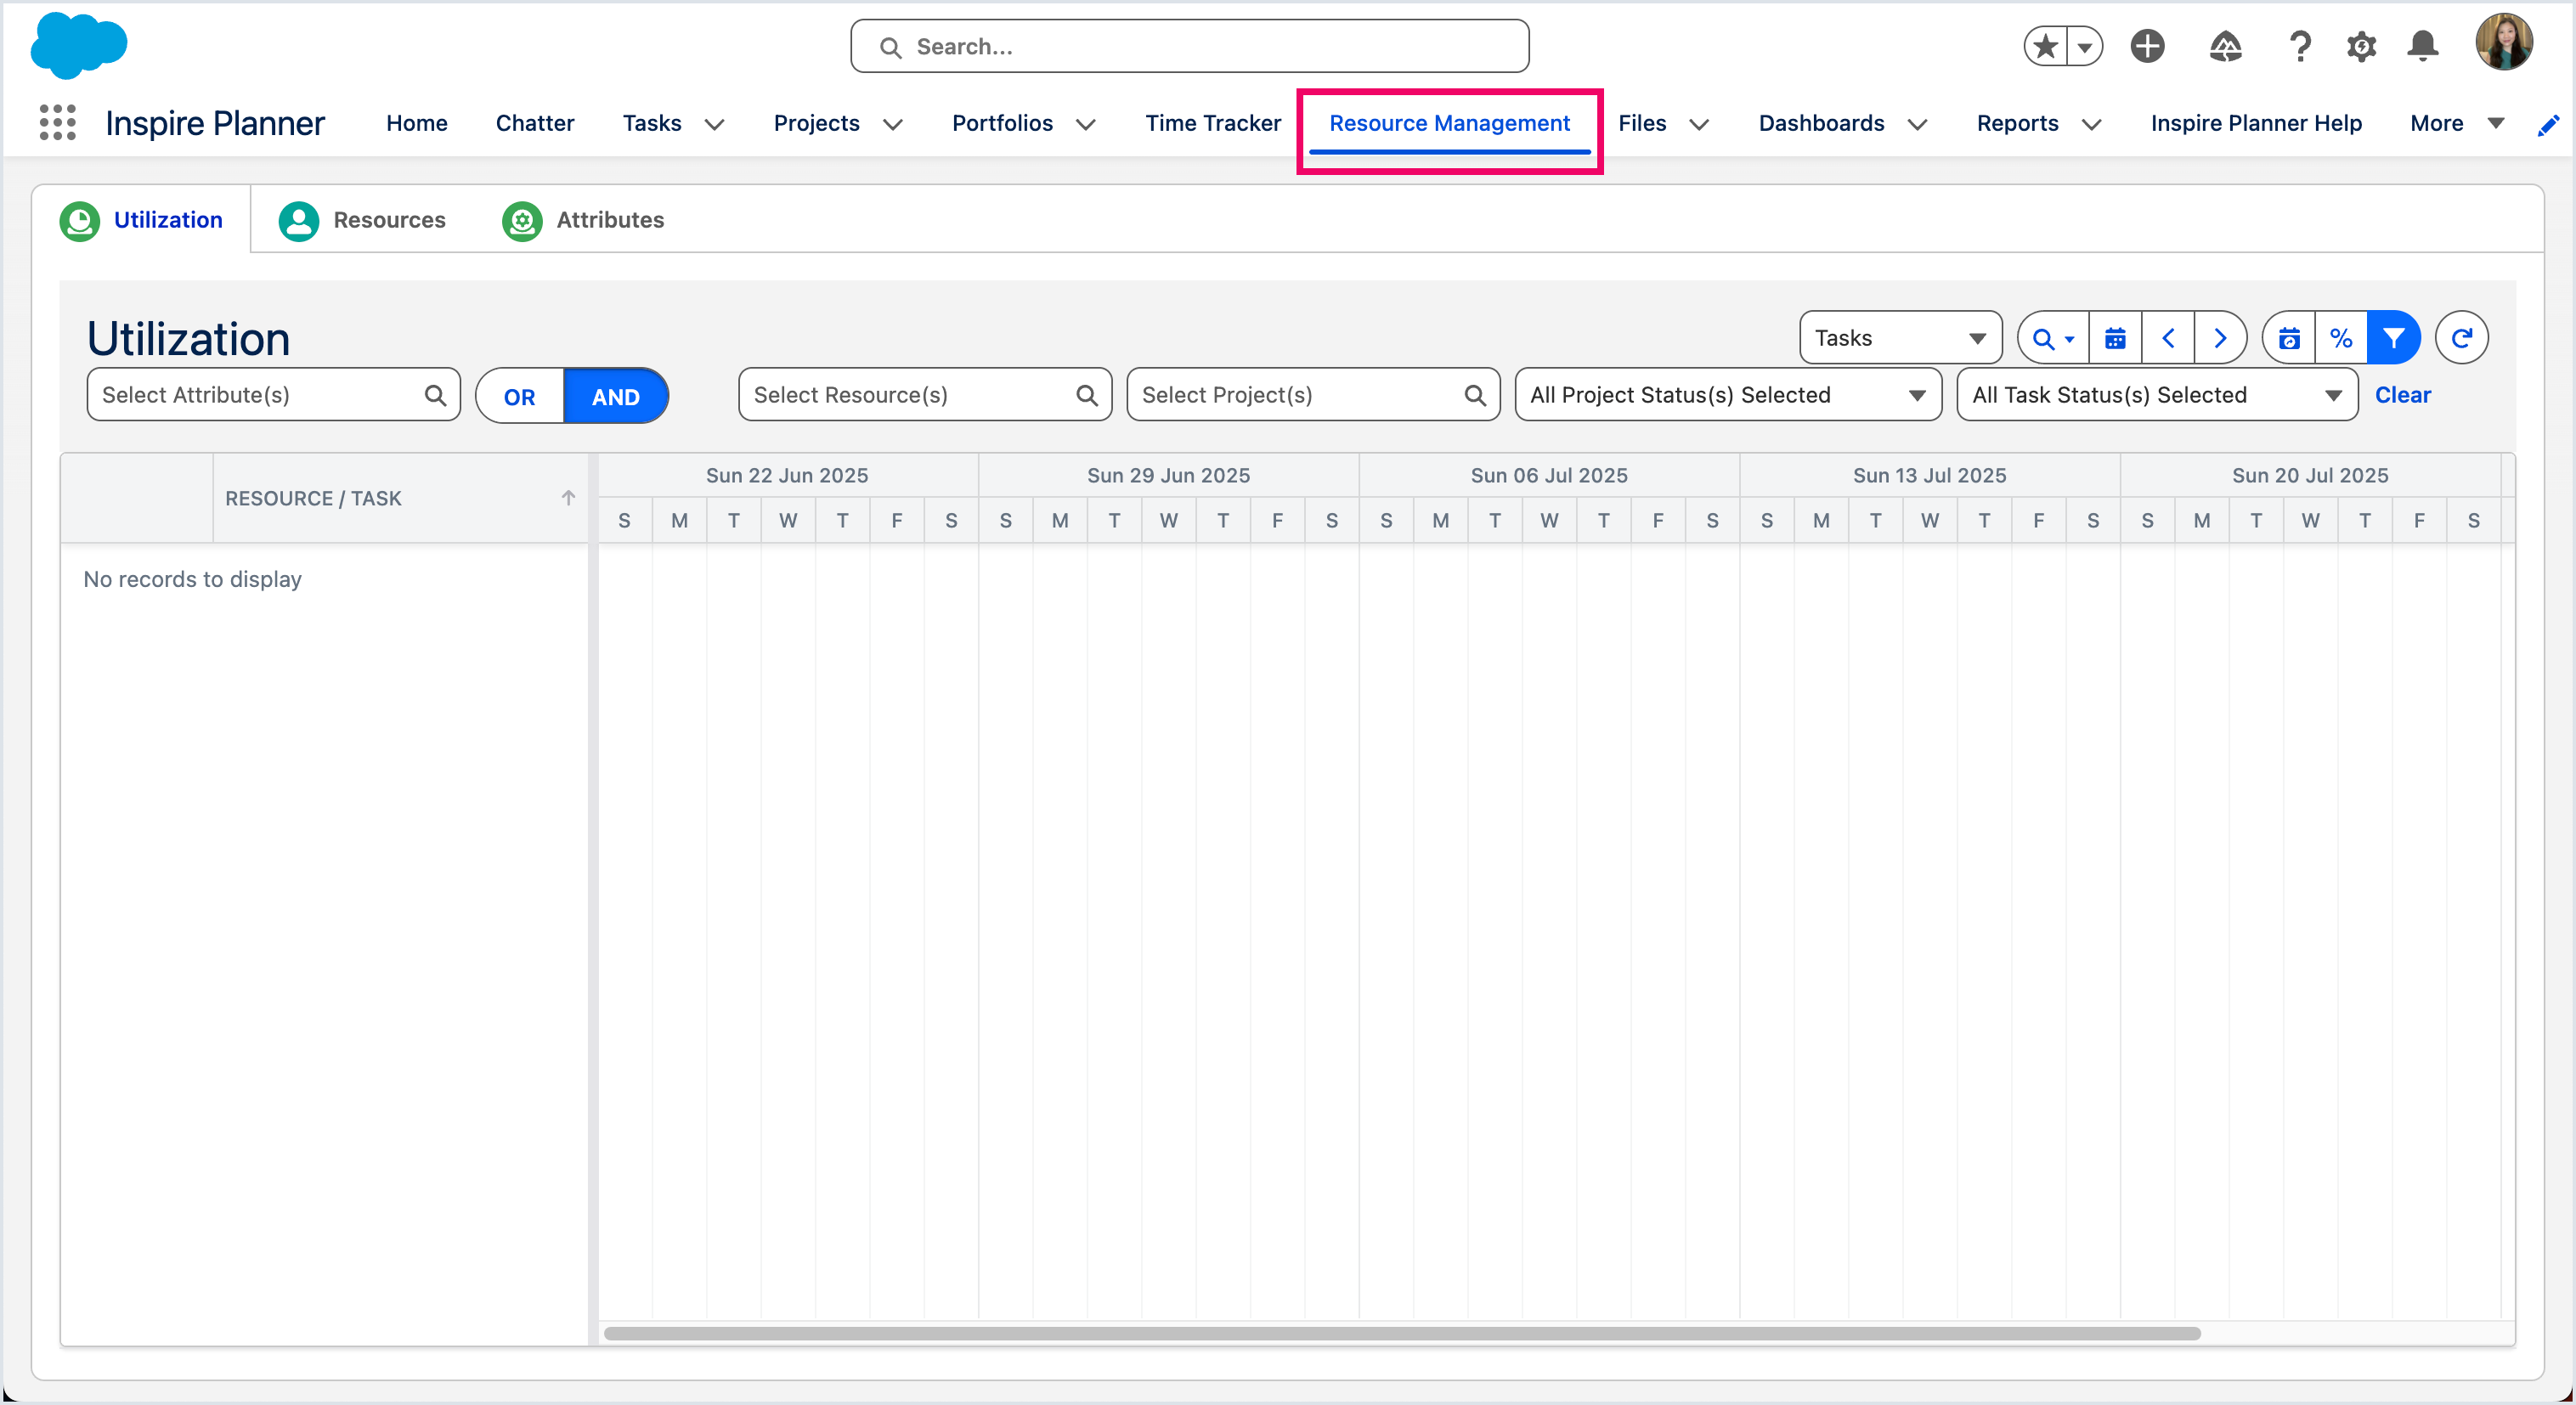Click the Select Resource(s) search field

pyautogui.click(x=925, y=395)
